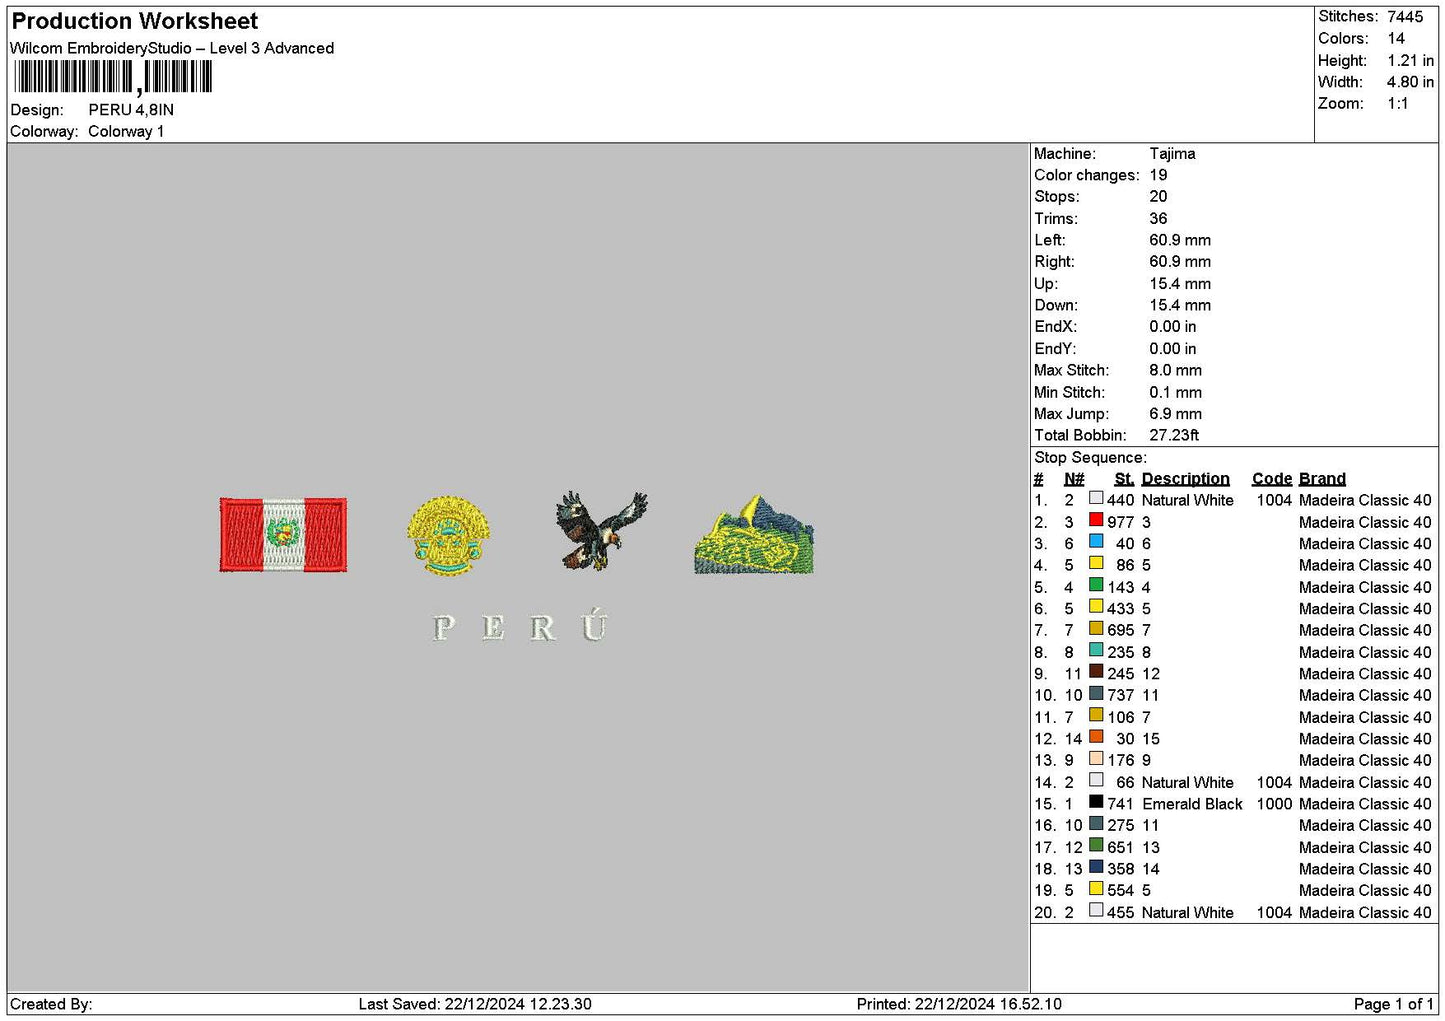1445x1021 pixels.
Task: Select the flying condor embroidery
Action: tap(601, 530)
